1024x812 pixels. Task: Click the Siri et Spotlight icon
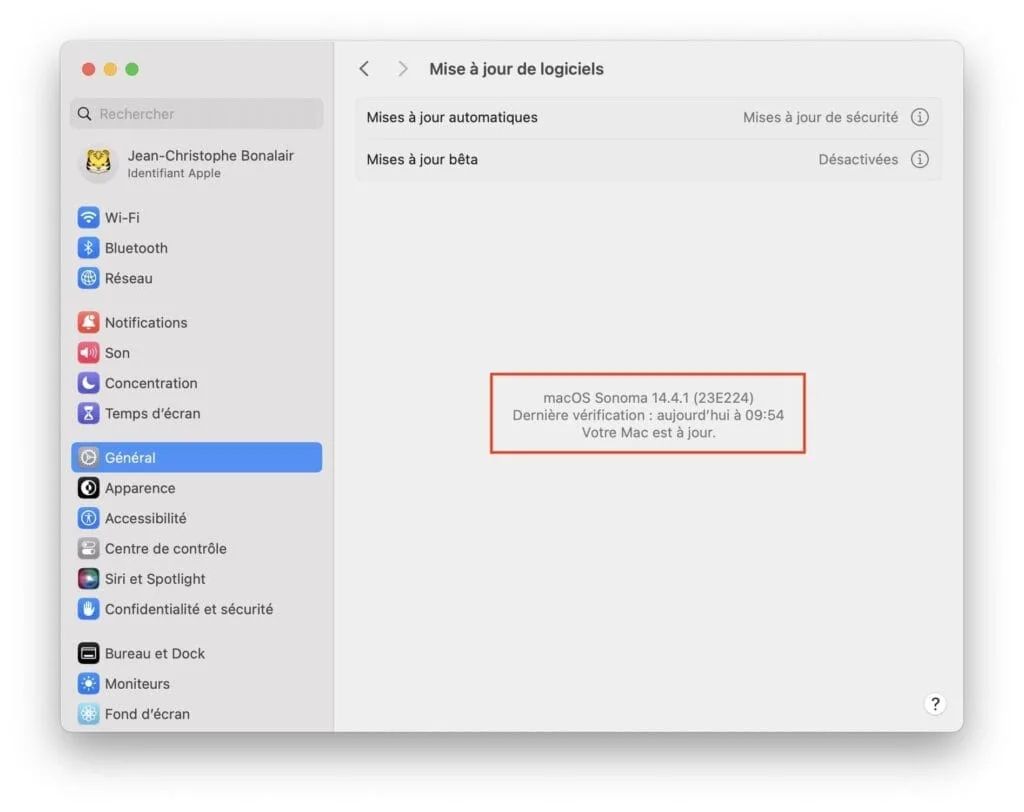pos(89,579)
